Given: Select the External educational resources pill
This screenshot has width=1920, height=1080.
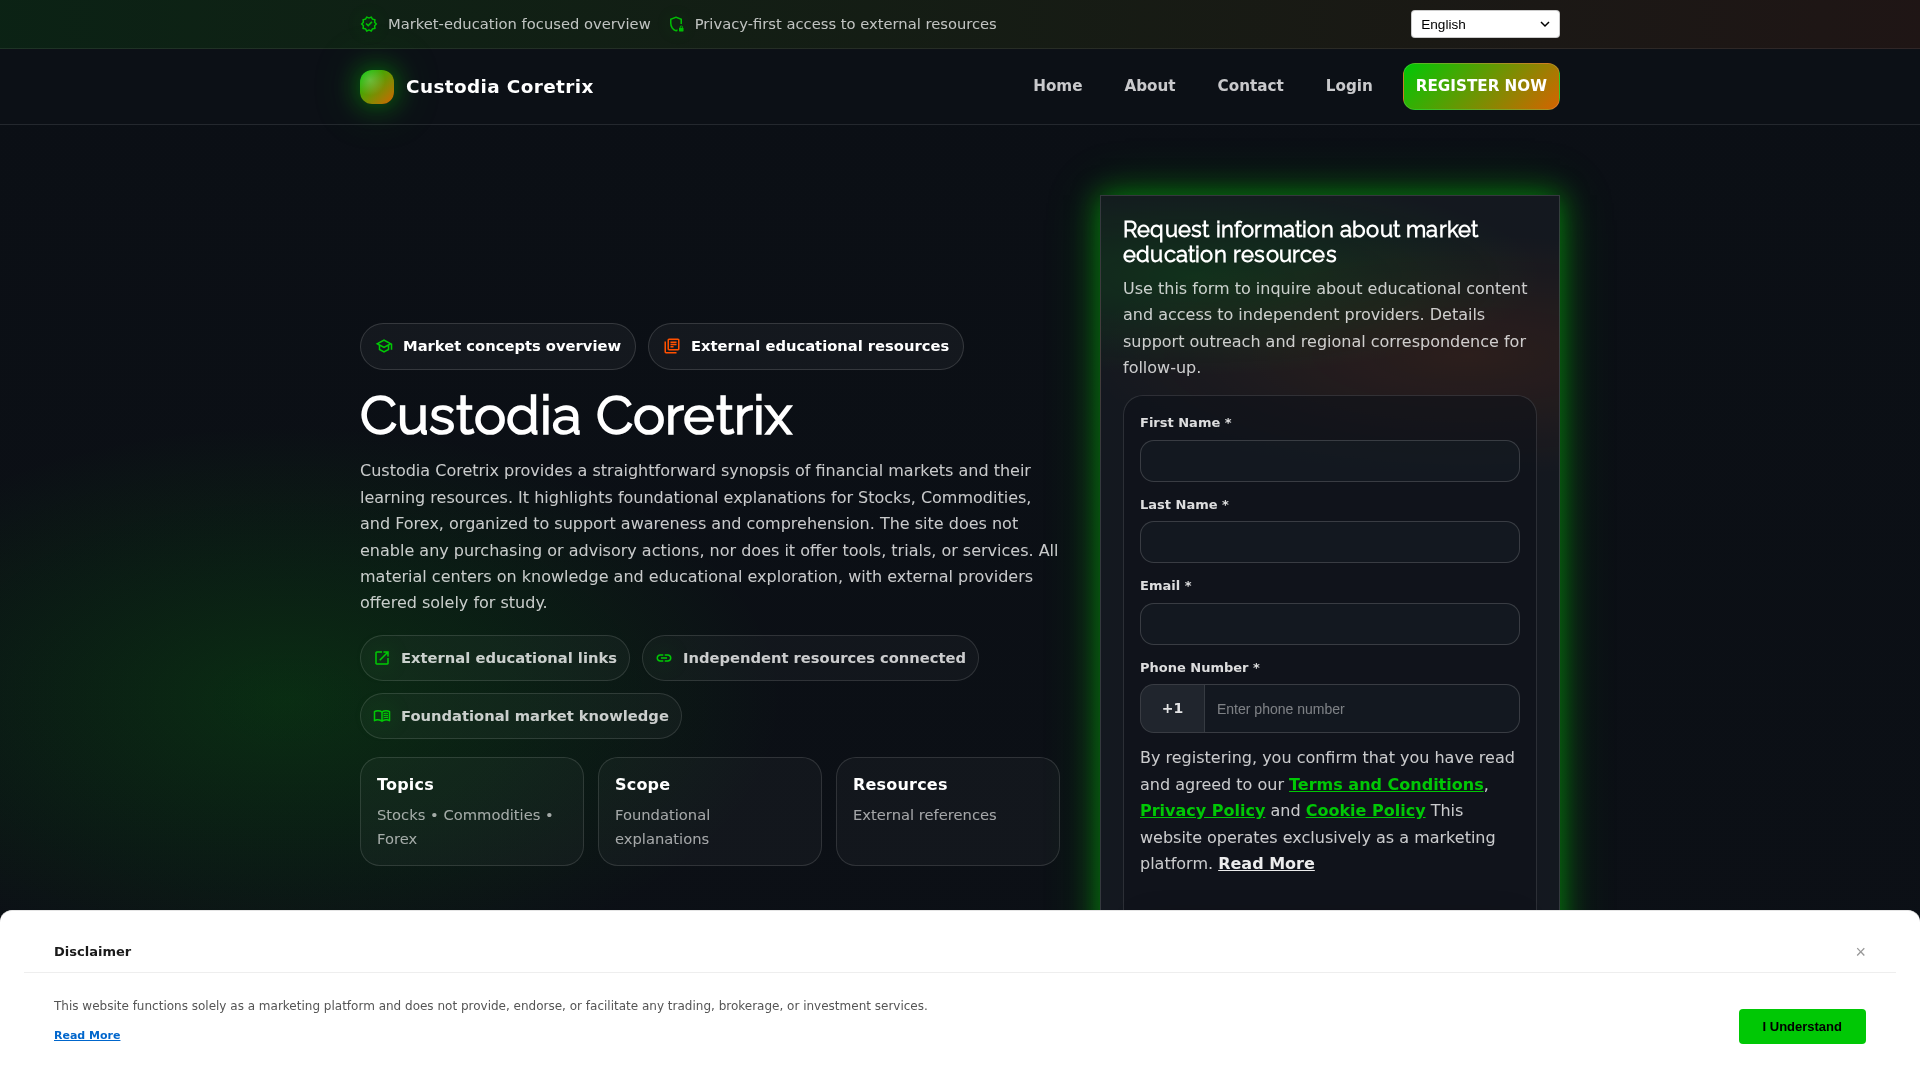Looking at the screenshot, I should (806, 346).
